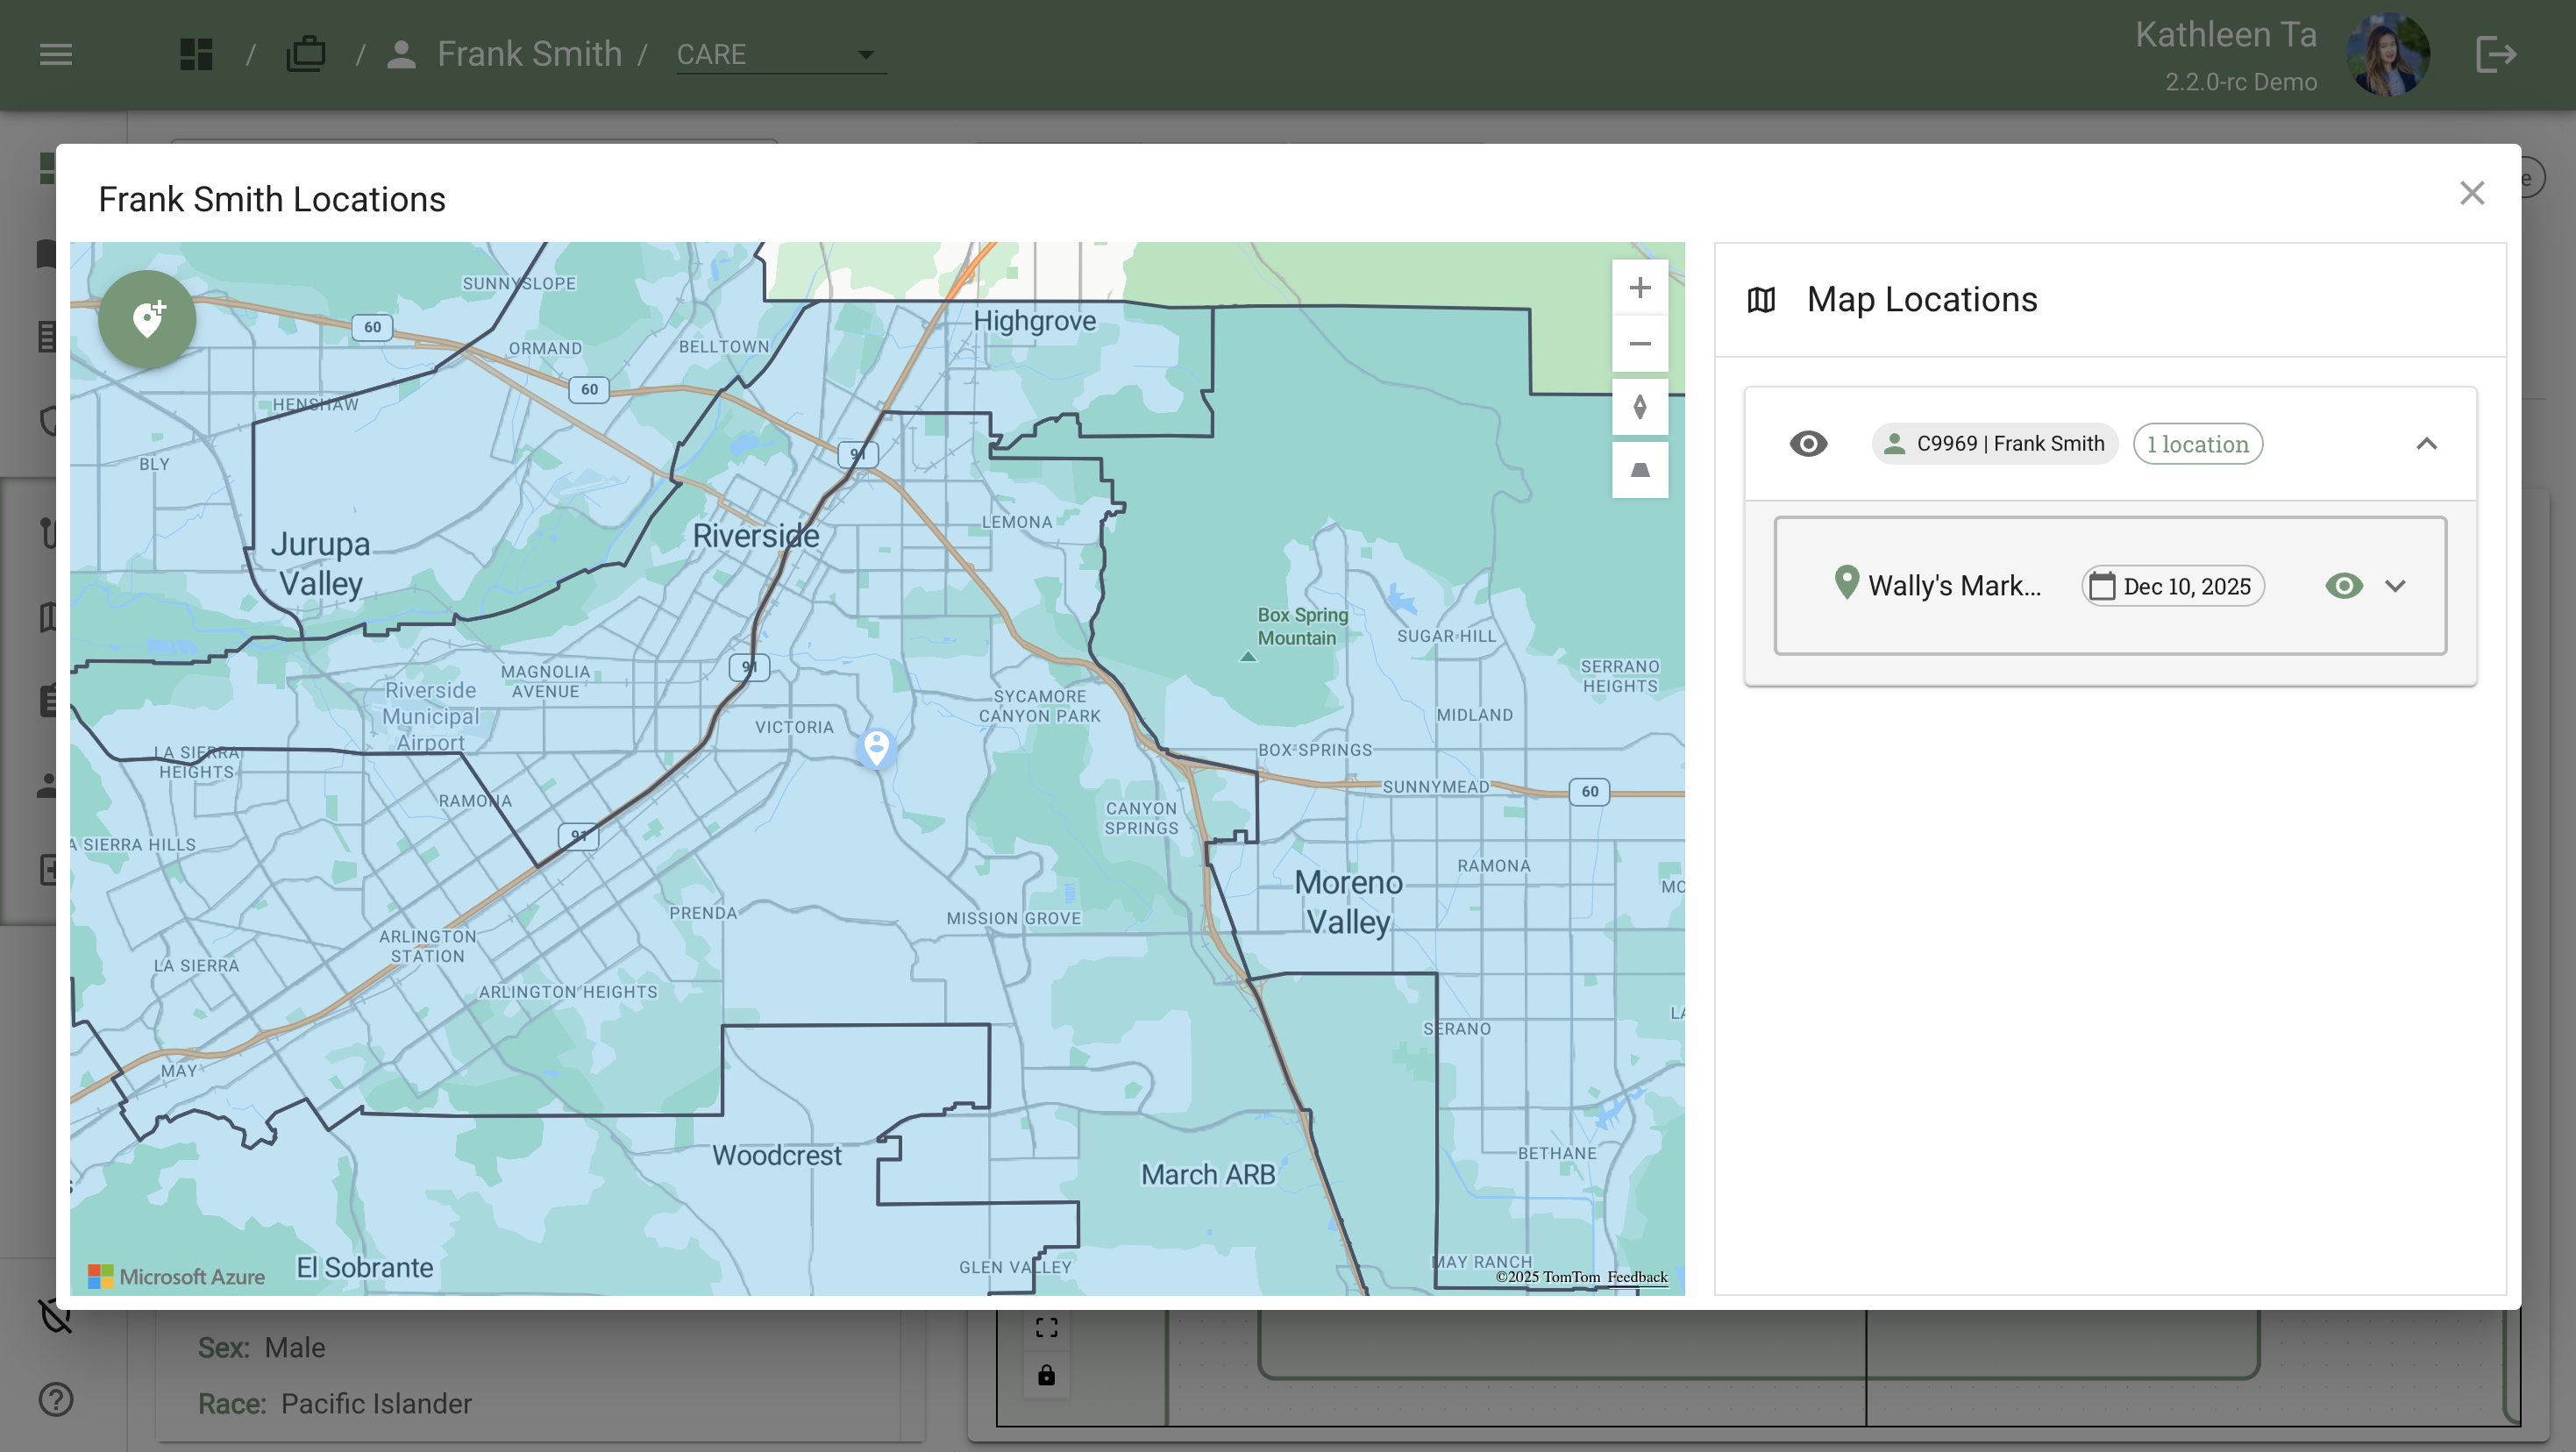
Task: Click the 1 location badge
Action: pos(2197,444)
